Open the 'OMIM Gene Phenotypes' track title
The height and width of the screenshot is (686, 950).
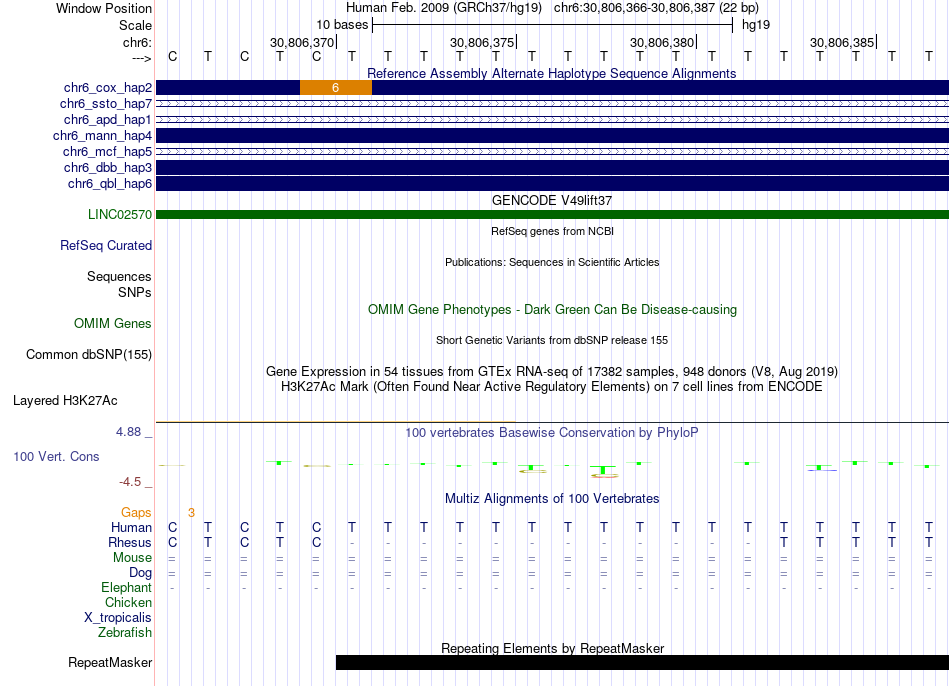tap(552, 309)
